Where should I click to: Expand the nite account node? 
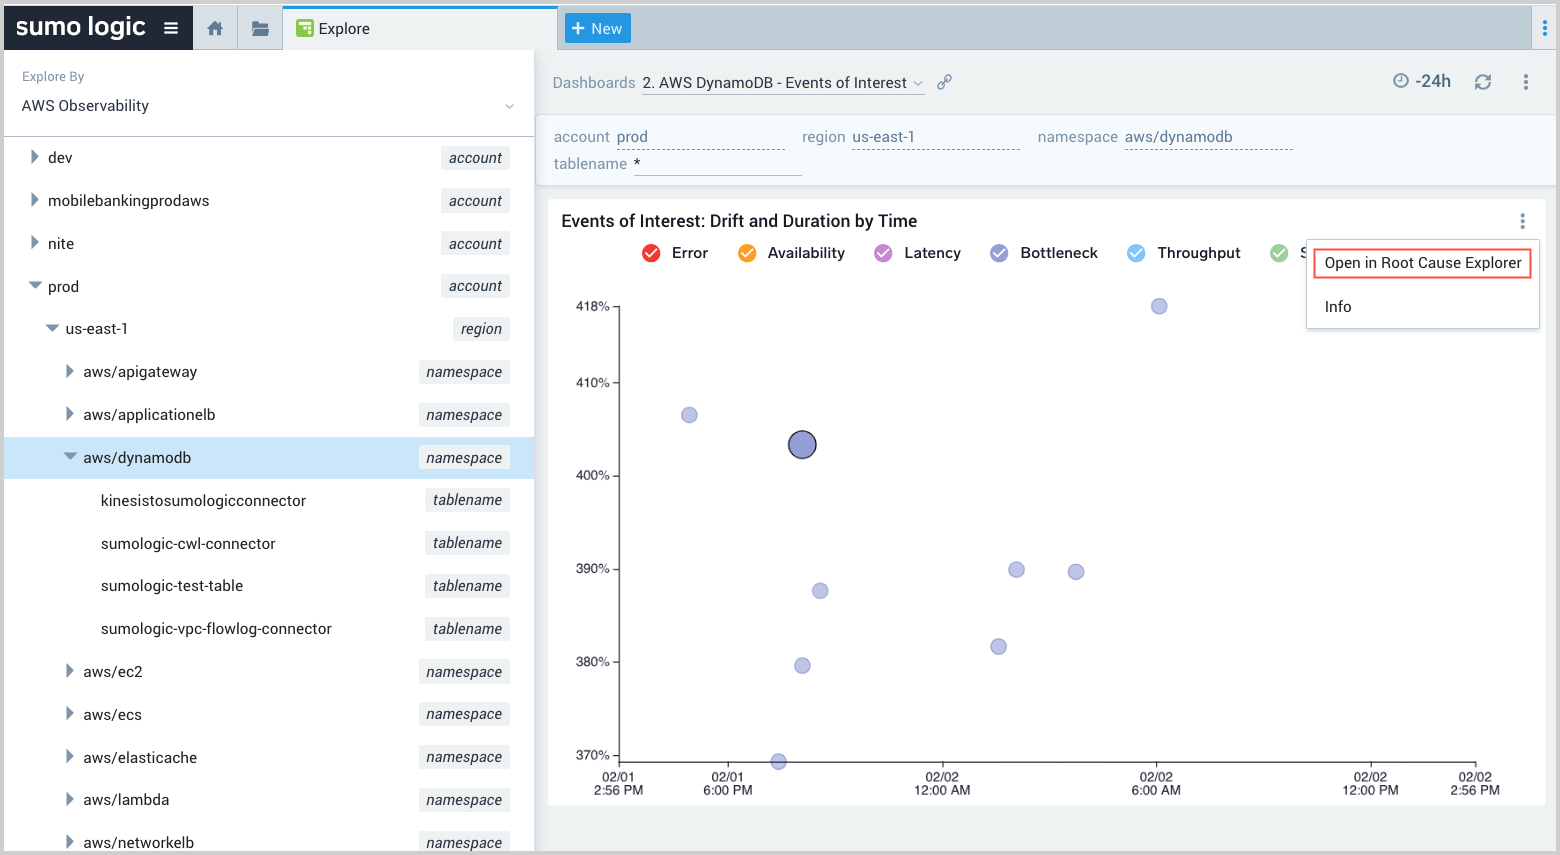(34, 243)
